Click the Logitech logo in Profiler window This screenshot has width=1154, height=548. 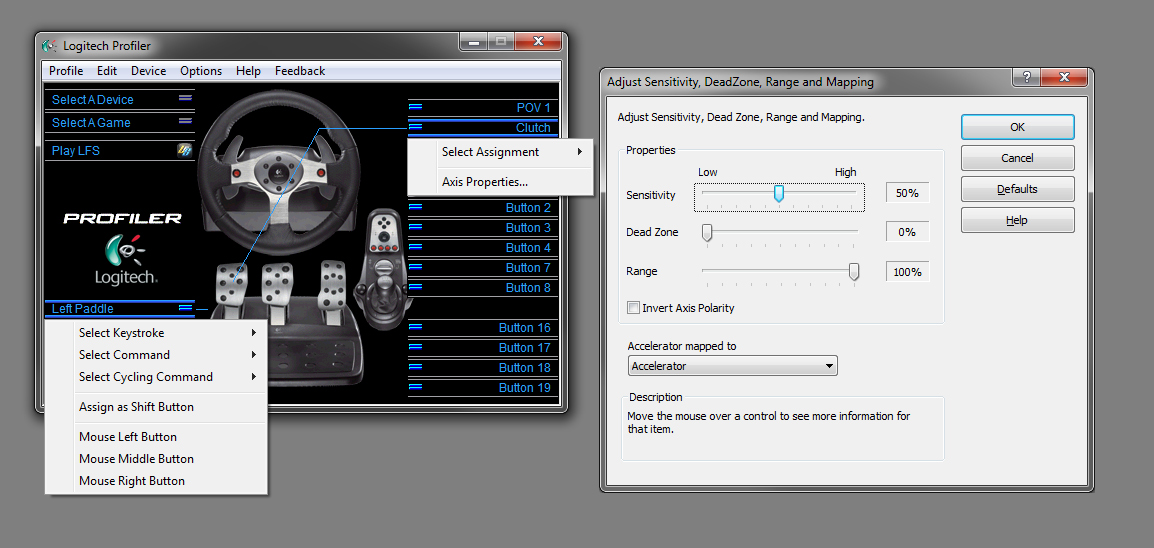126,259
